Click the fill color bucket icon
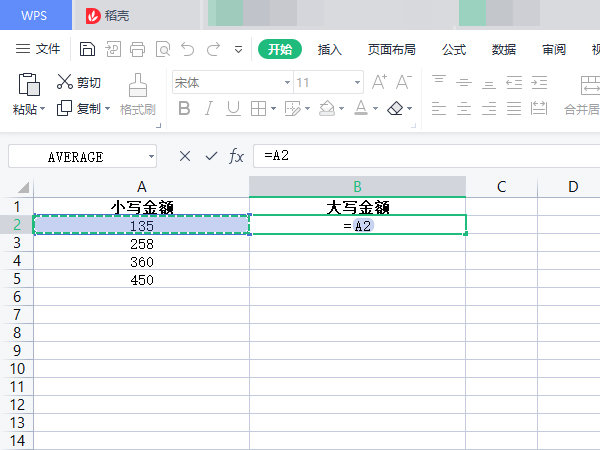600x450 pixels. coord(327,109)
